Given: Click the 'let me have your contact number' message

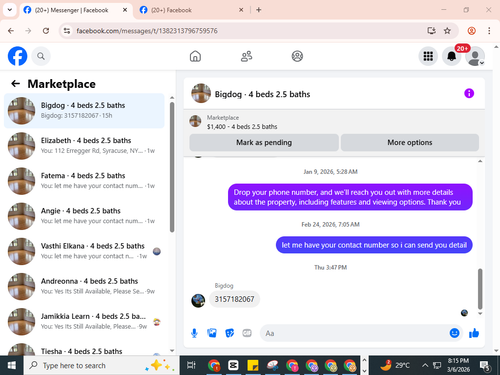Looking at the screenshot, I should (374, 245).
